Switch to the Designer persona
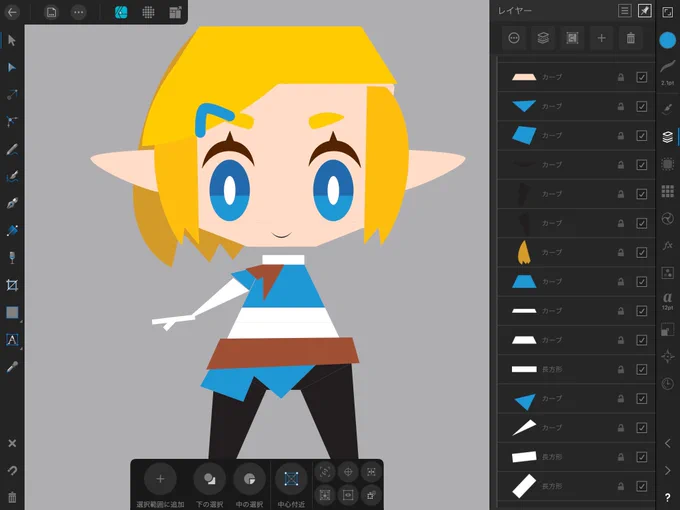The width and height of the screenshot is (680, 510). [121, 12]
